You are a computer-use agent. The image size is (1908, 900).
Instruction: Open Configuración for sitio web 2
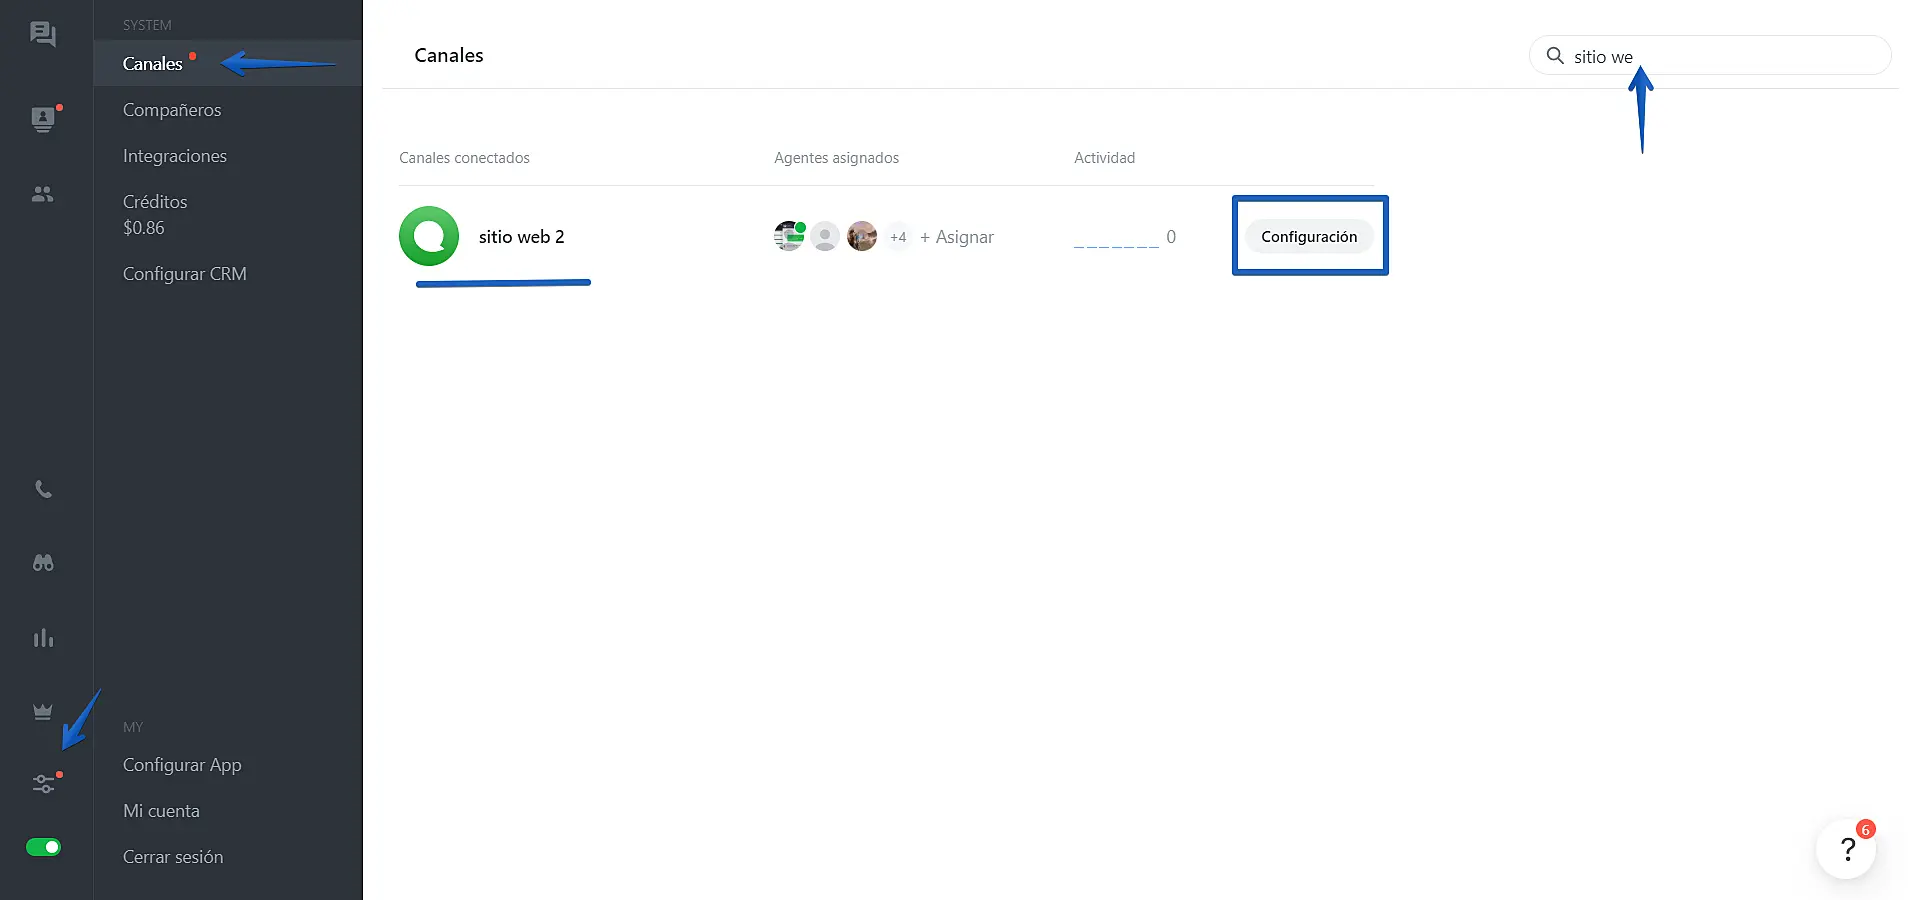(1309, 236)
